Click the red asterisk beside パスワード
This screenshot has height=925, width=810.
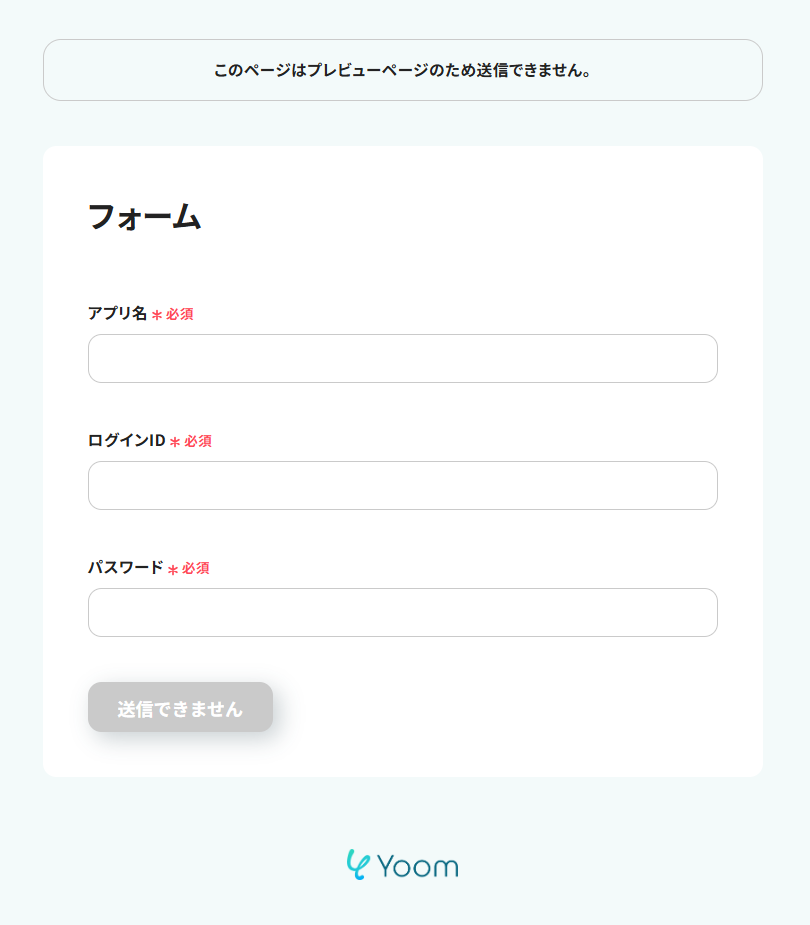(173, 569)
